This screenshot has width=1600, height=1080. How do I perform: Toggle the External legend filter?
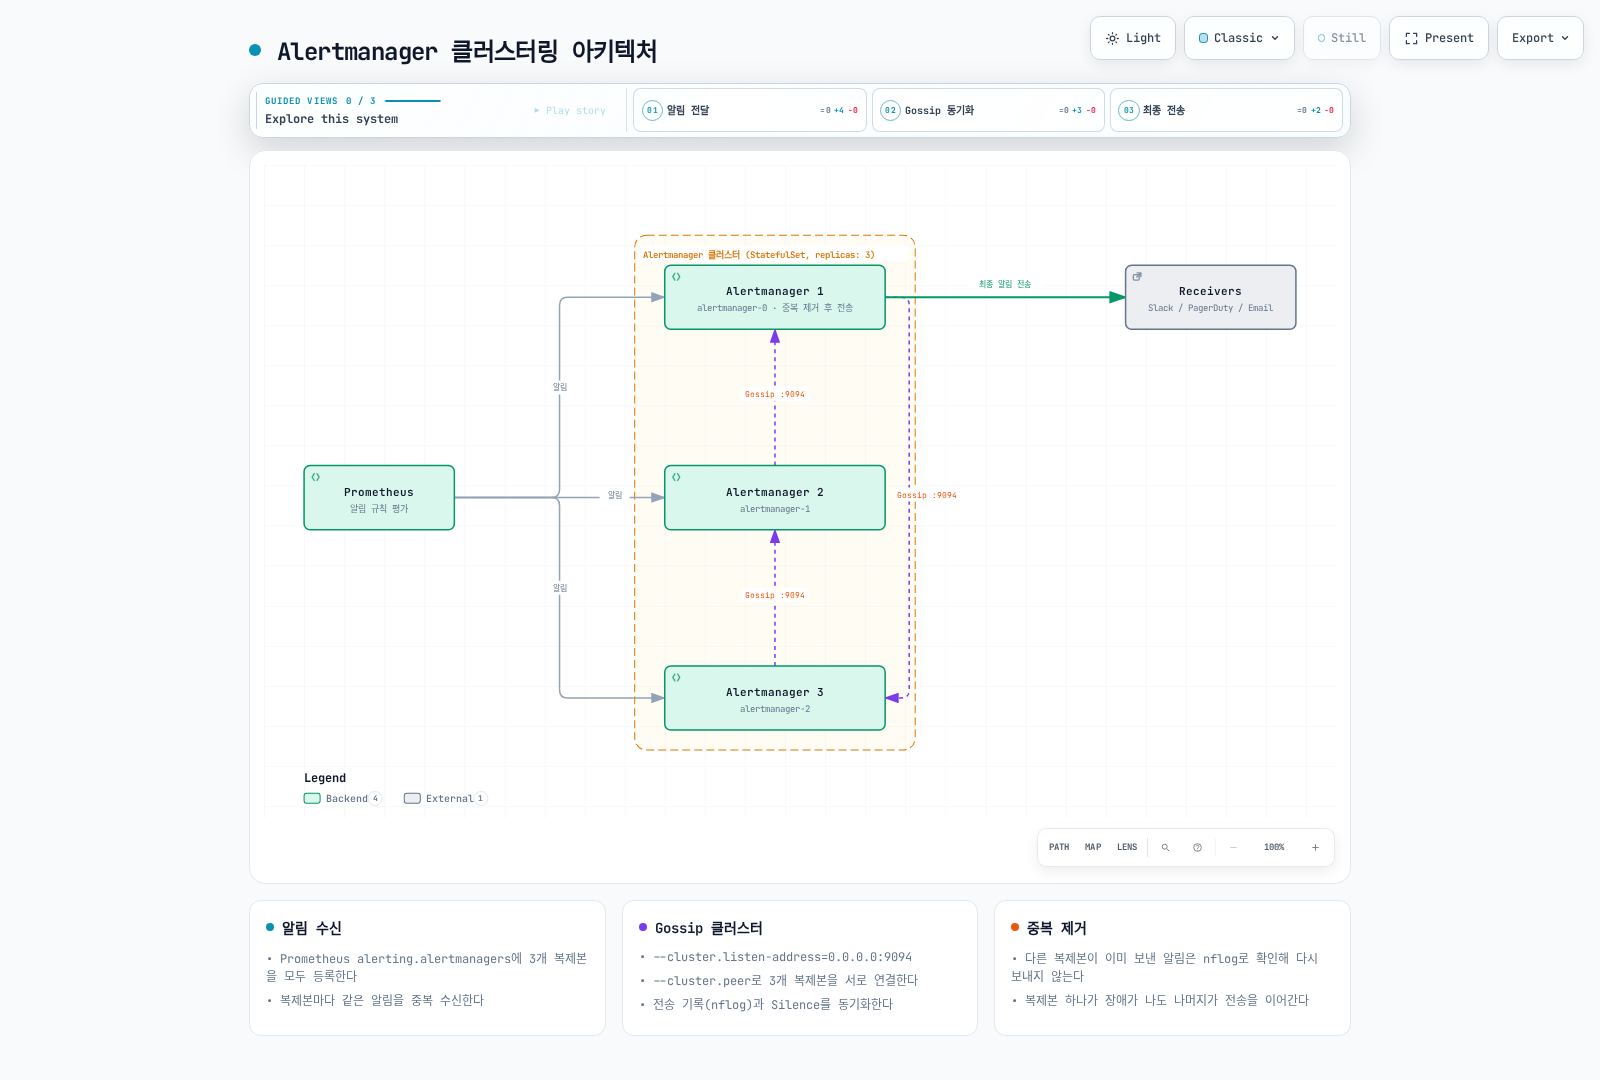pyautogui.click(x=445, y=798)
